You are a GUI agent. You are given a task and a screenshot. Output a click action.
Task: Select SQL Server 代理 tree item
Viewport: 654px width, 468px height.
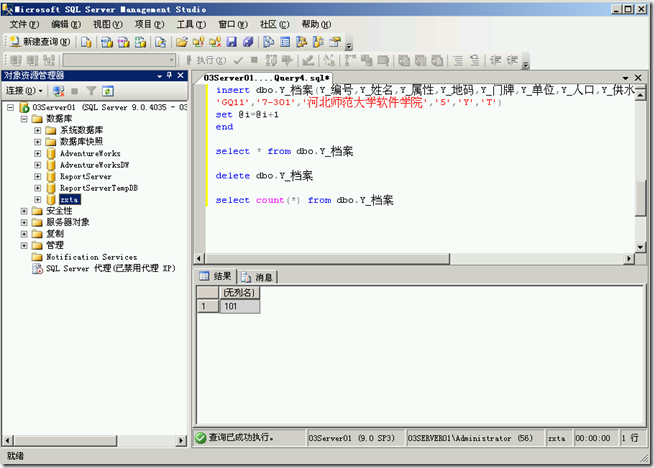(x=111, y=268)
